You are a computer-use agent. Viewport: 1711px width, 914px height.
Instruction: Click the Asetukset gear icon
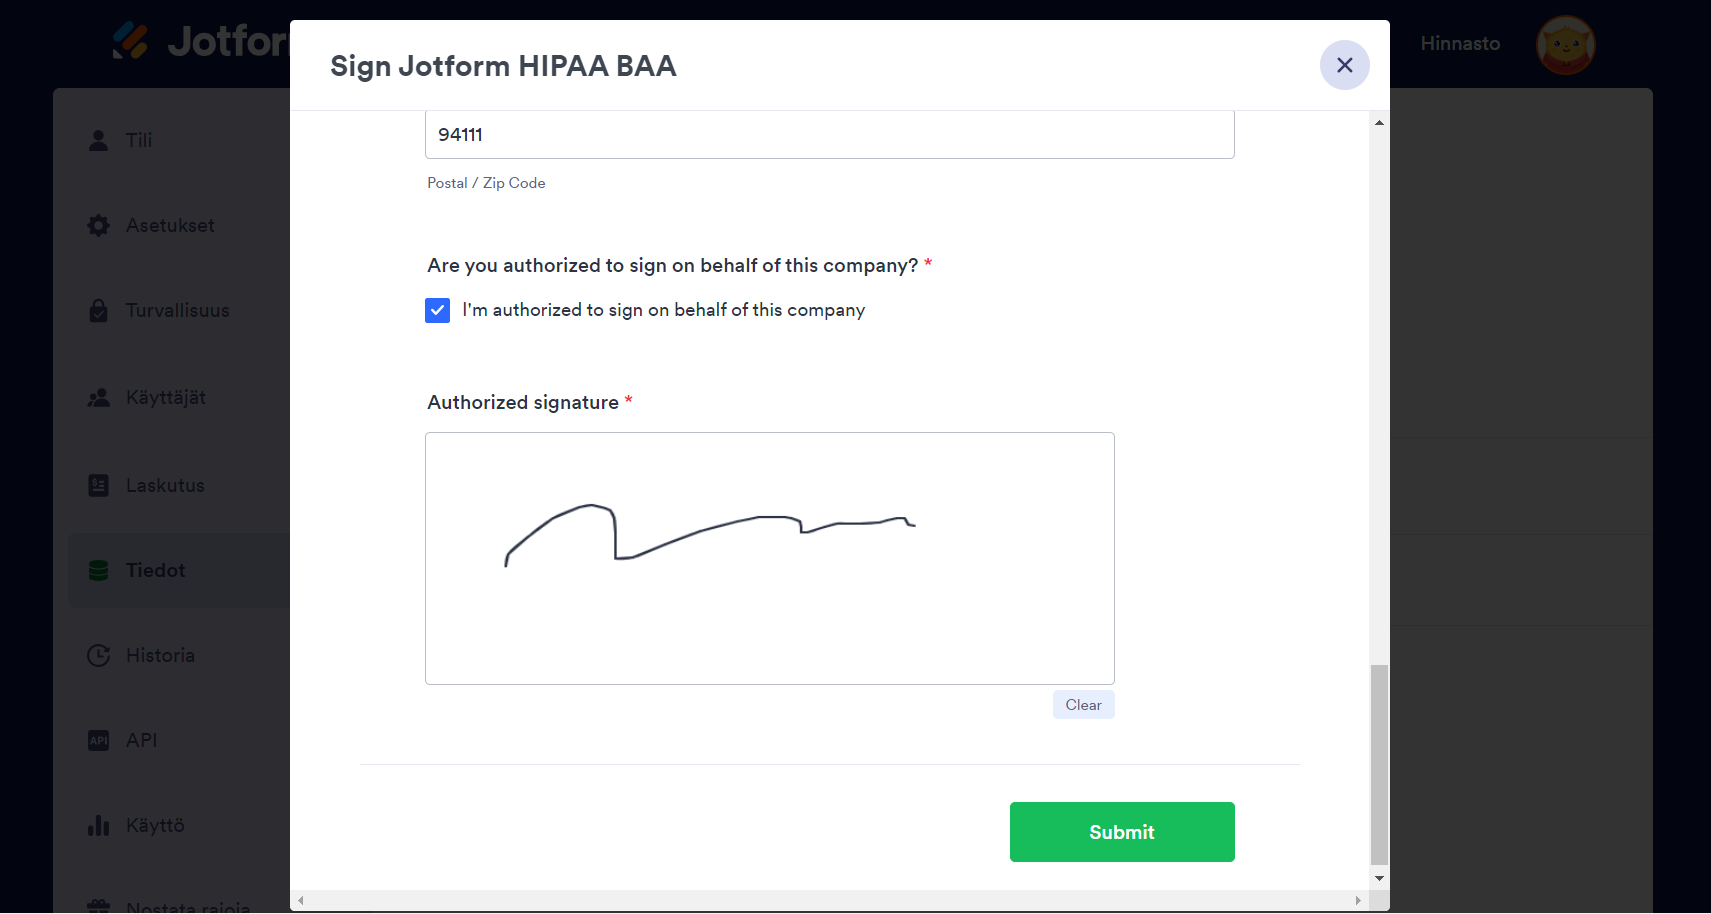tap(98, 226)
